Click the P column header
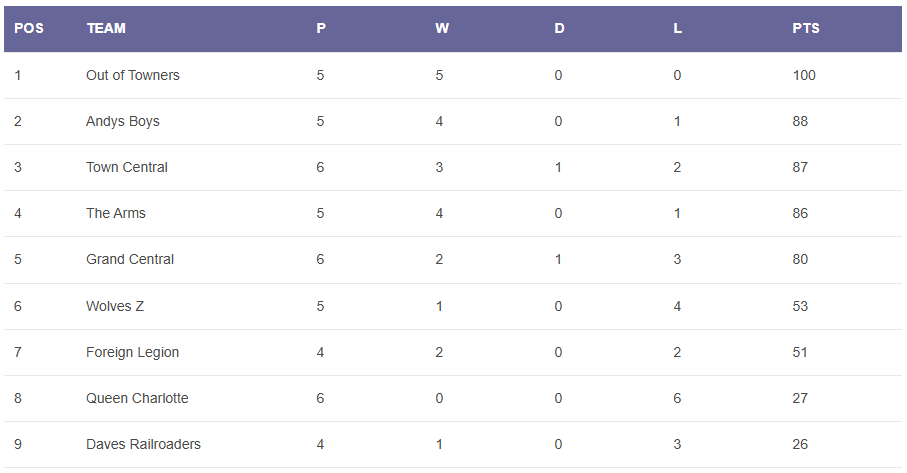The image size is (907, 473). [321, 28]
